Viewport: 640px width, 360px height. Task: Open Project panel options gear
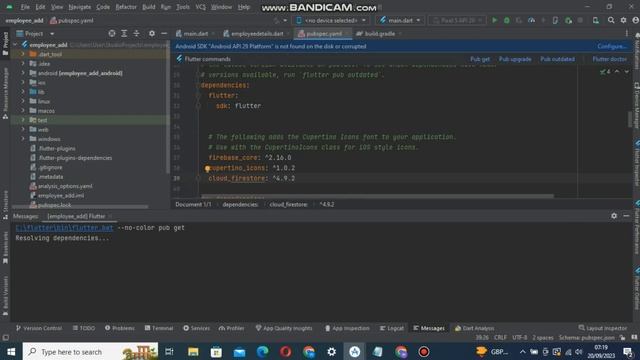click(152, 33)
